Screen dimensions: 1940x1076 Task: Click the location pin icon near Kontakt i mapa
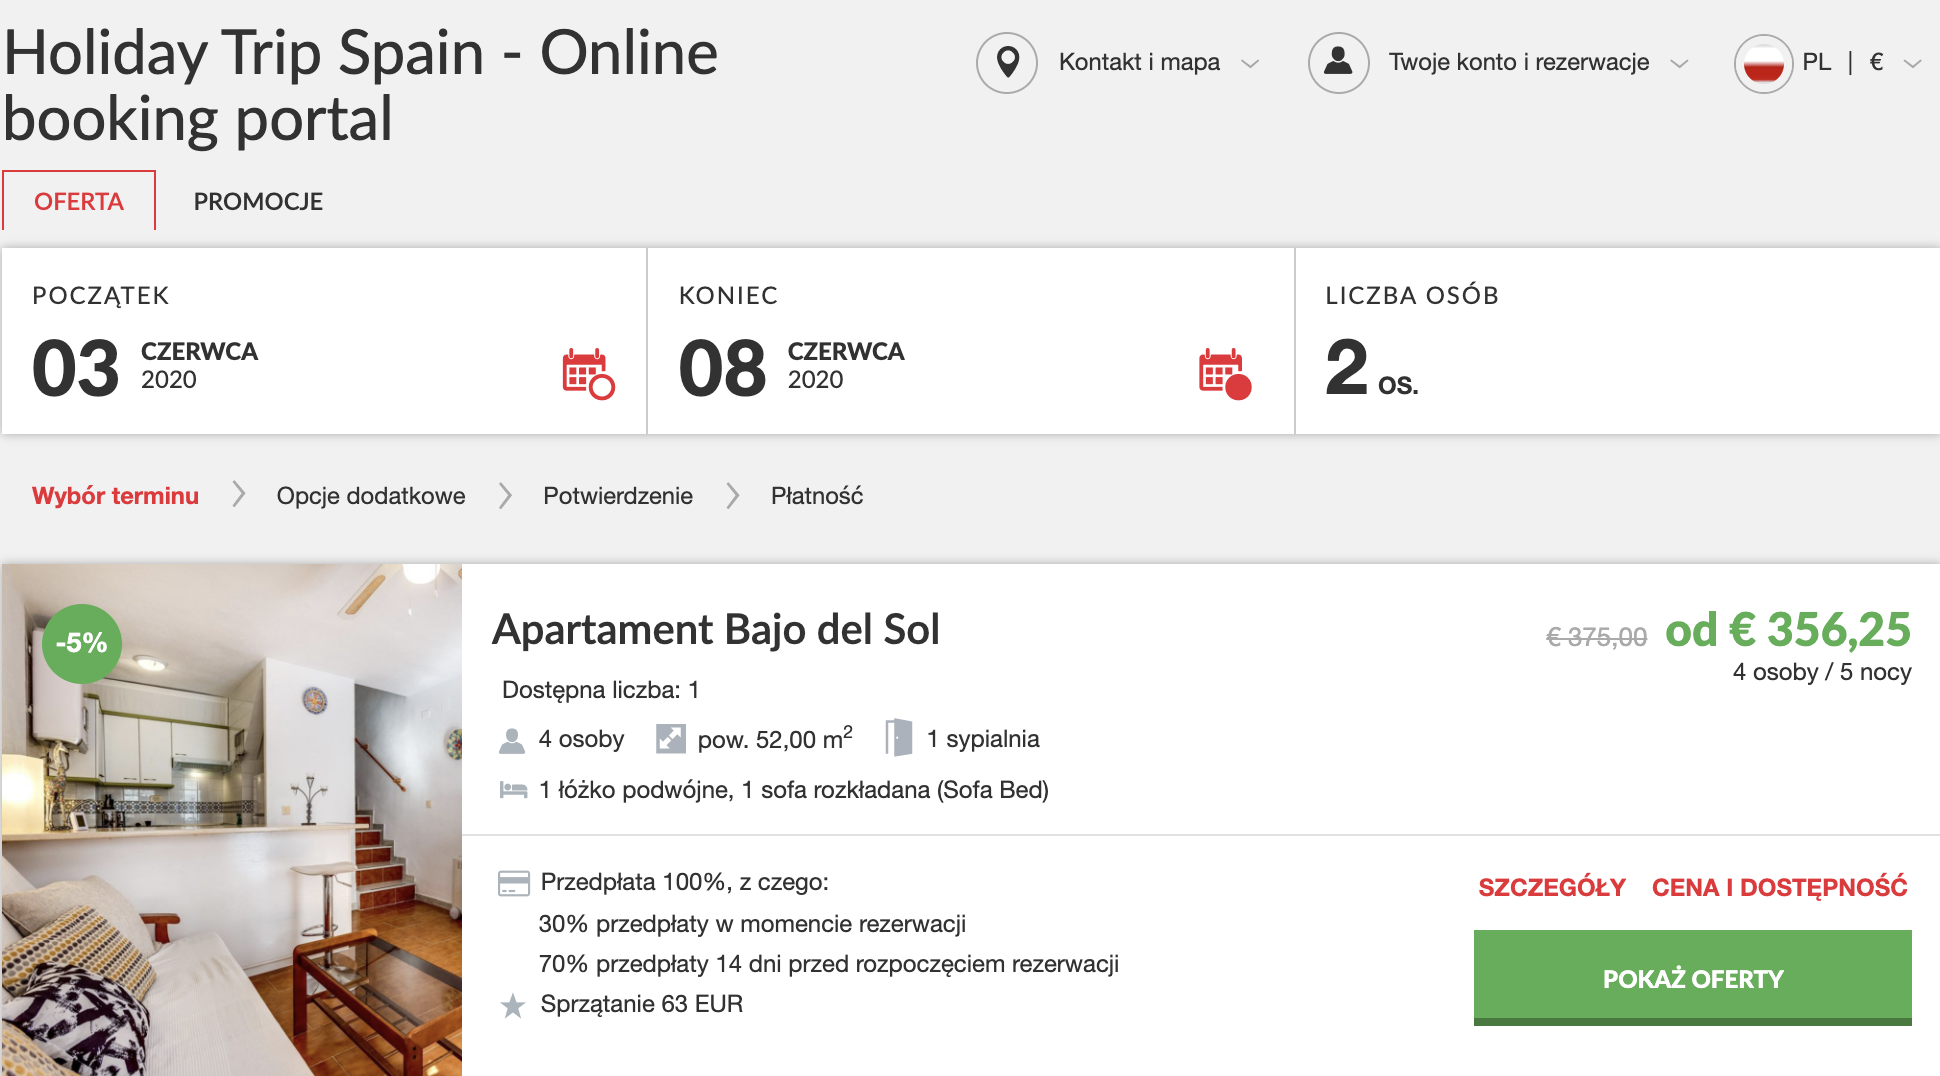pos(1007,62)
